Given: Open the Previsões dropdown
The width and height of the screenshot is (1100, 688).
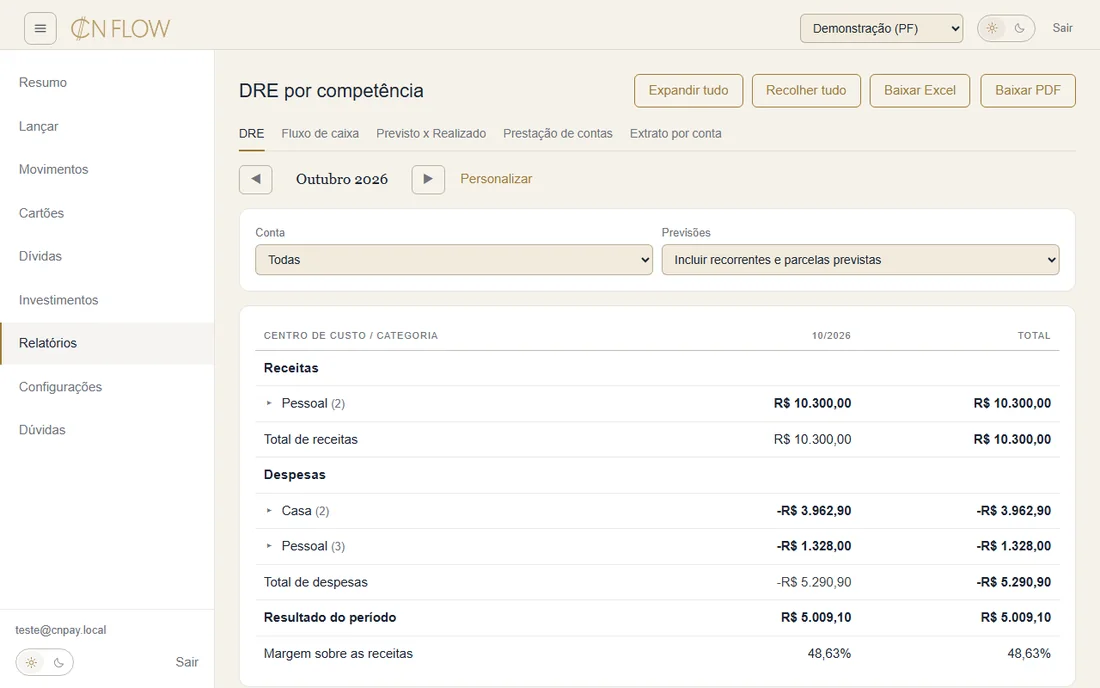Looking at the screenshot, I should coord(860,259).
